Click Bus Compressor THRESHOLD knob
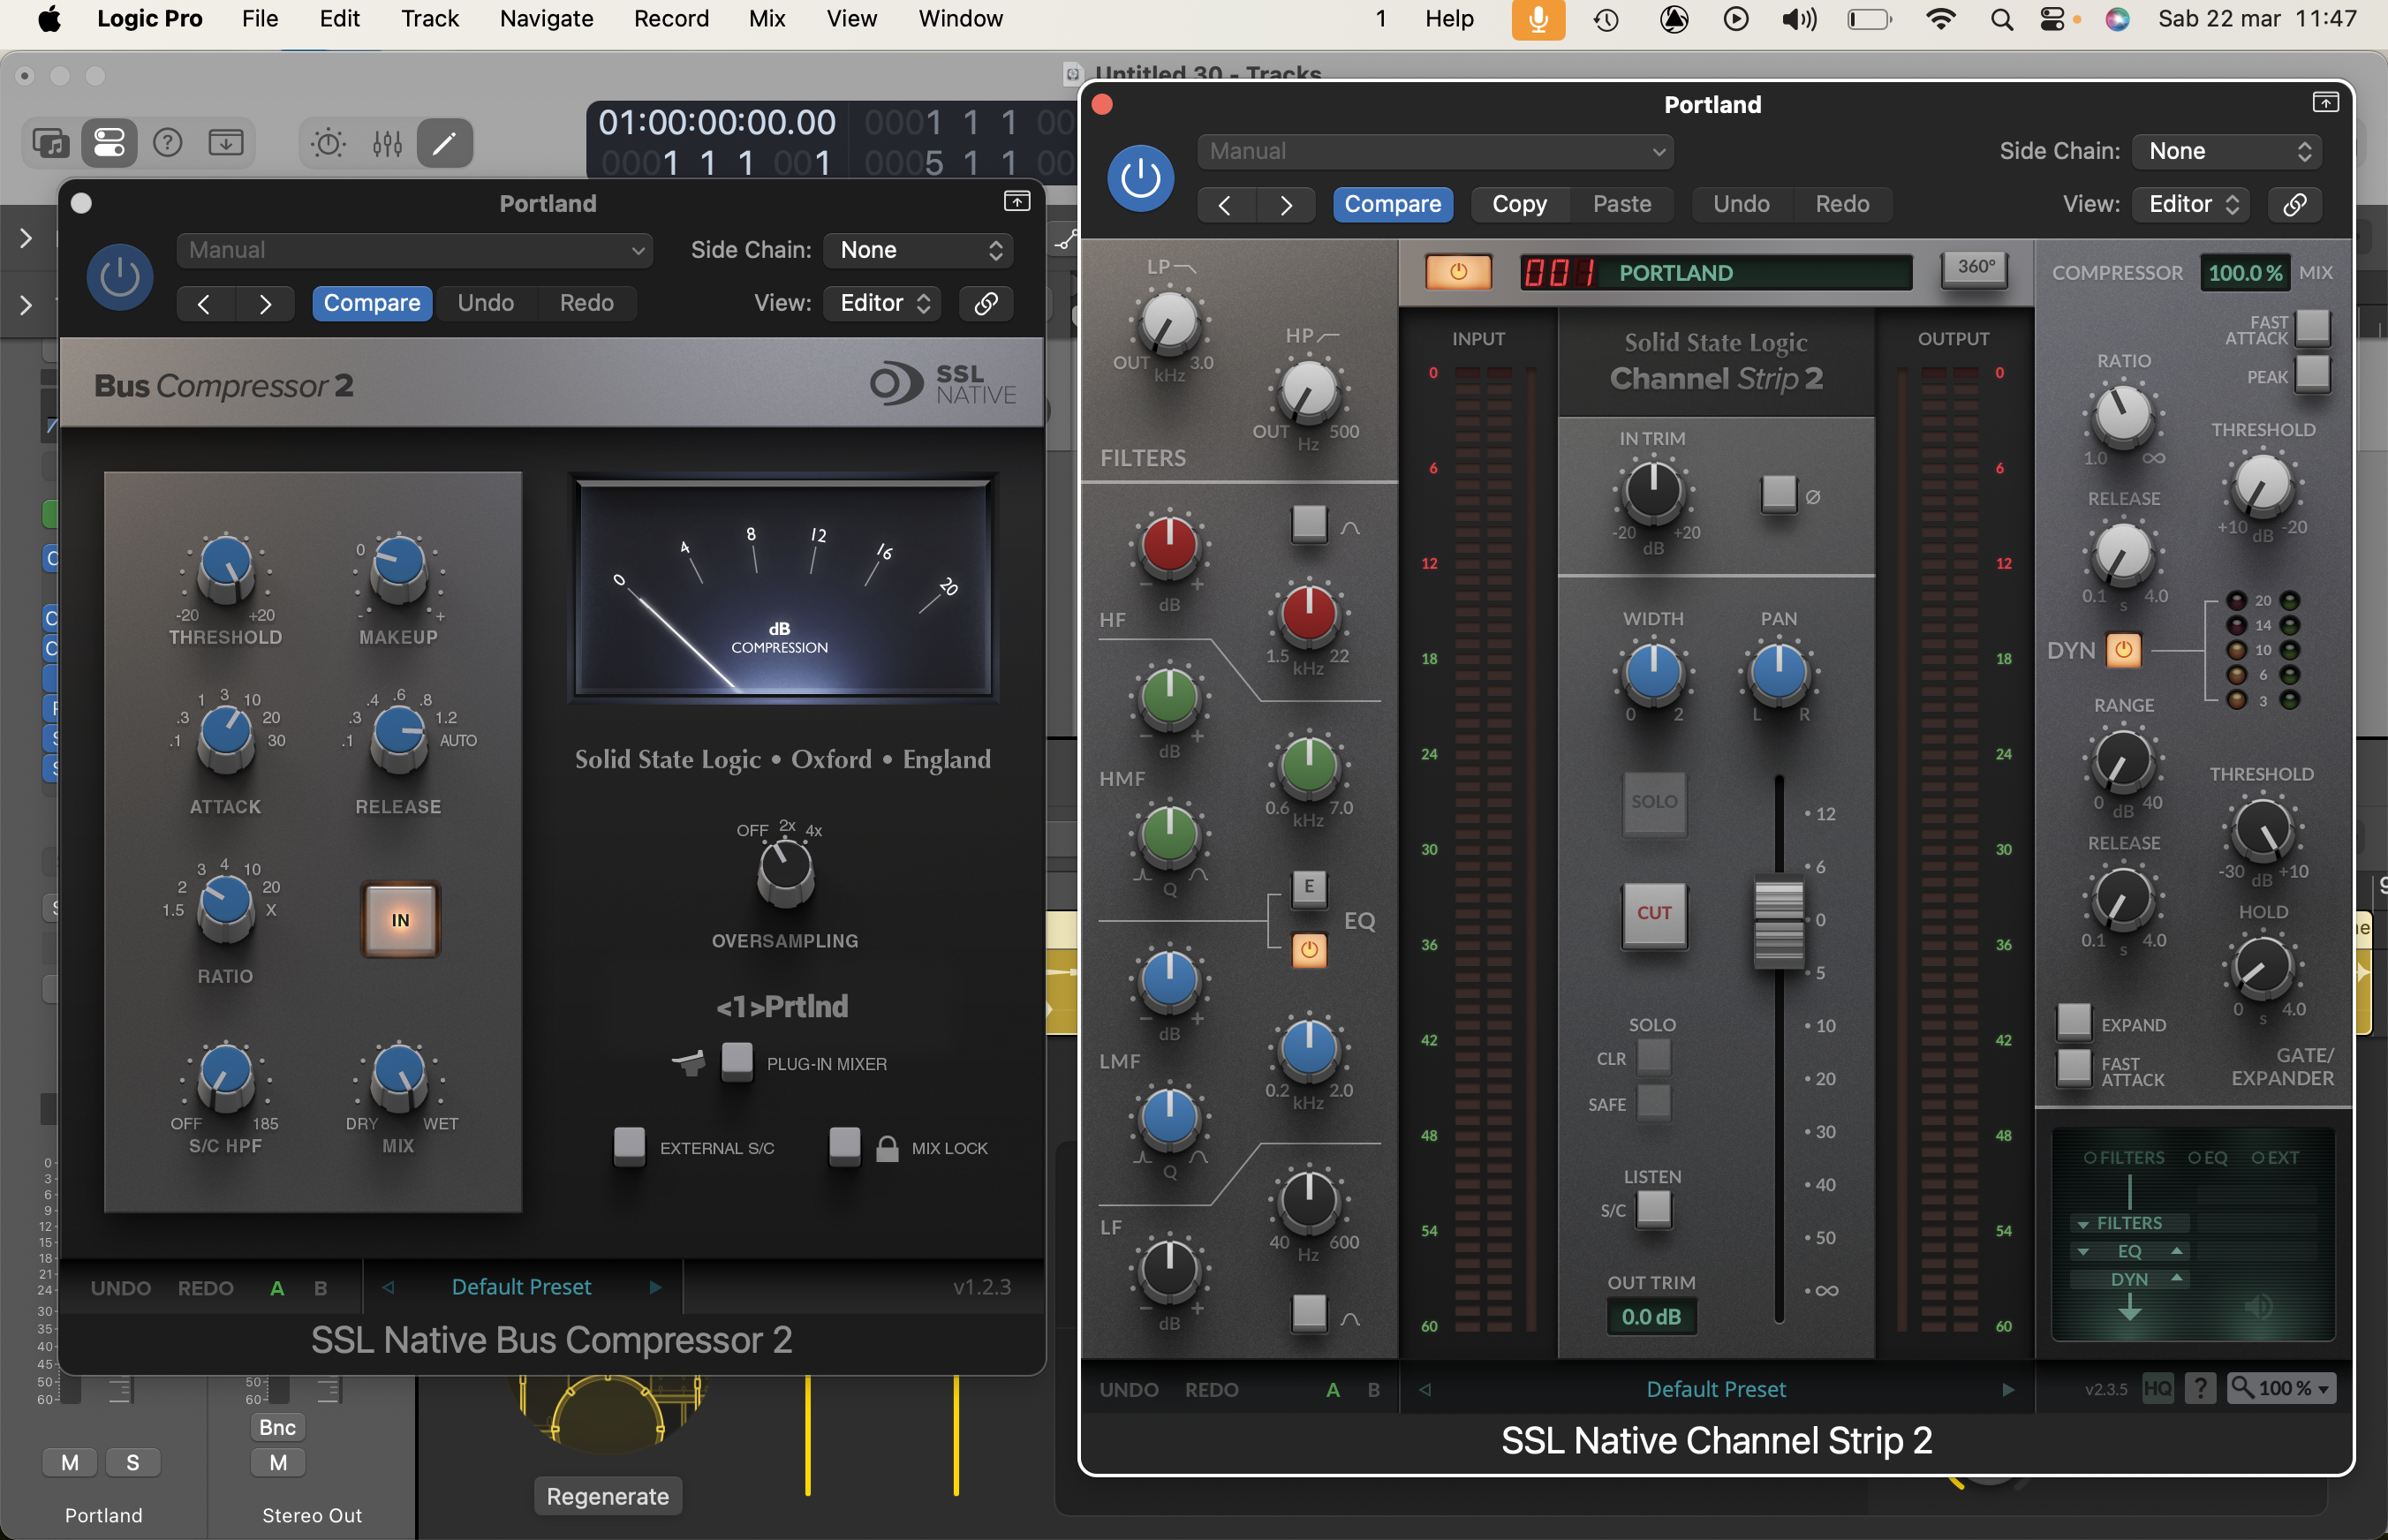The height and width of the screenshot is (1540, 2388). pos(226,566)
